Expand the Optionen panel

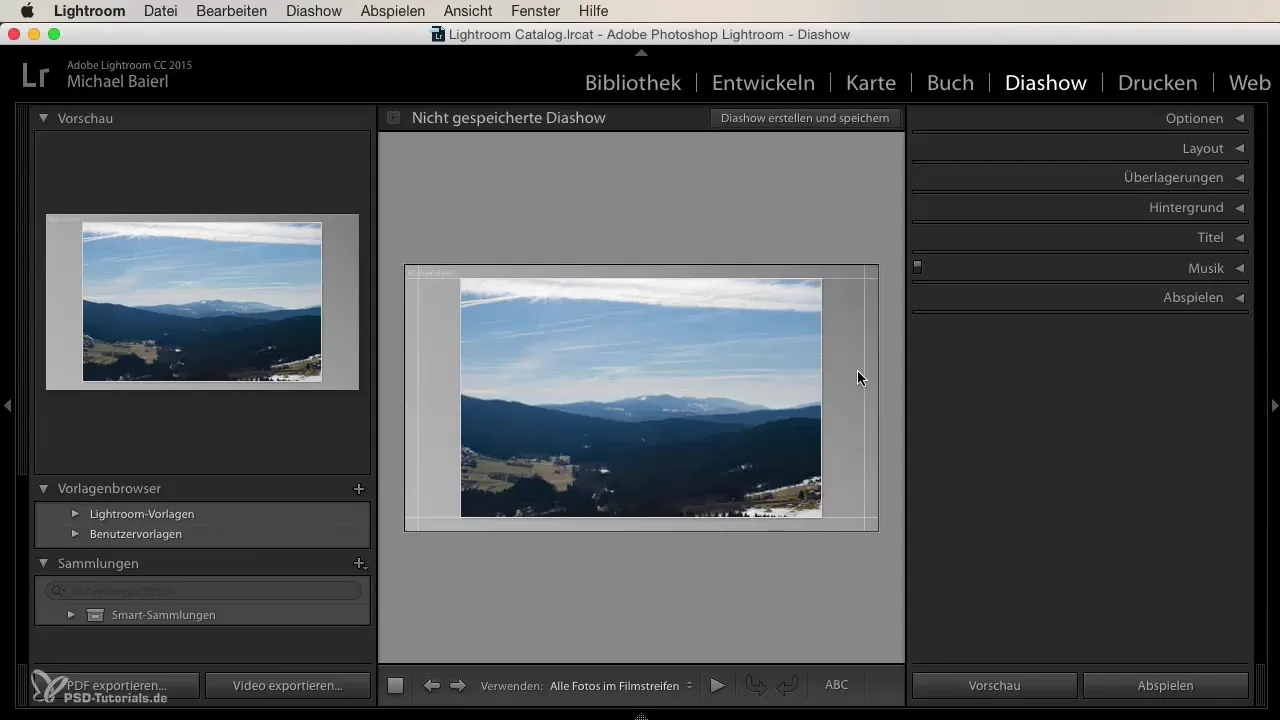(x=1194, y=118)
